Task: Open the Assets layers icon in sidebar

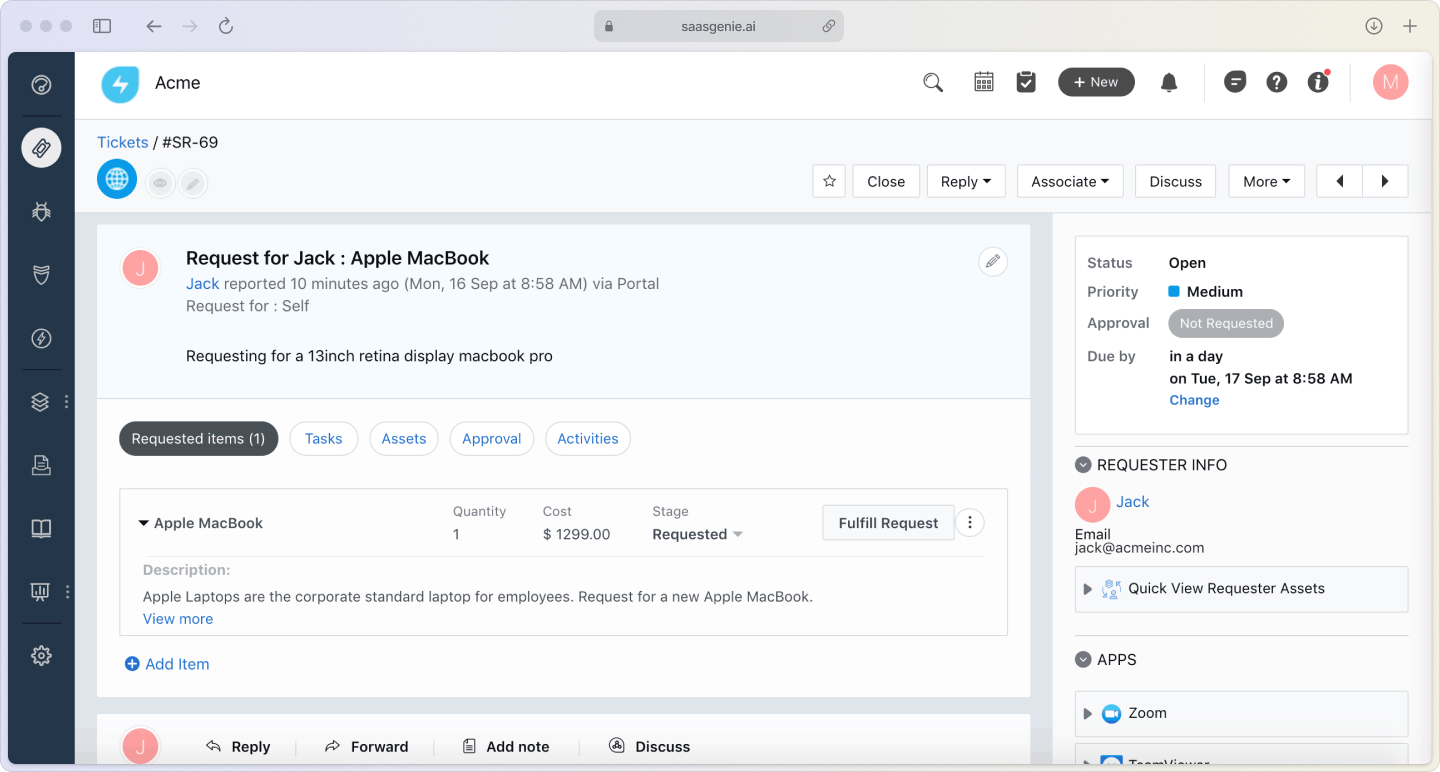Action: coord(41,402)
